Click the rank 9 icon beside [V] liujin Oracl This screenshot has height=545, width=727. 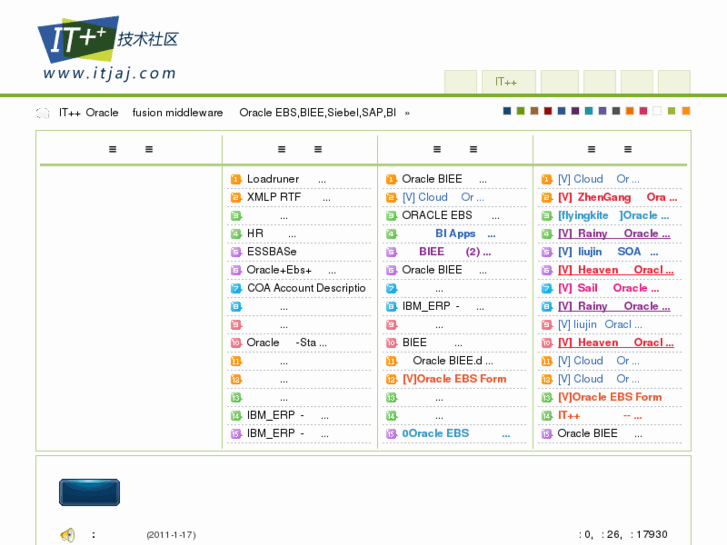[x=547, y=325]
